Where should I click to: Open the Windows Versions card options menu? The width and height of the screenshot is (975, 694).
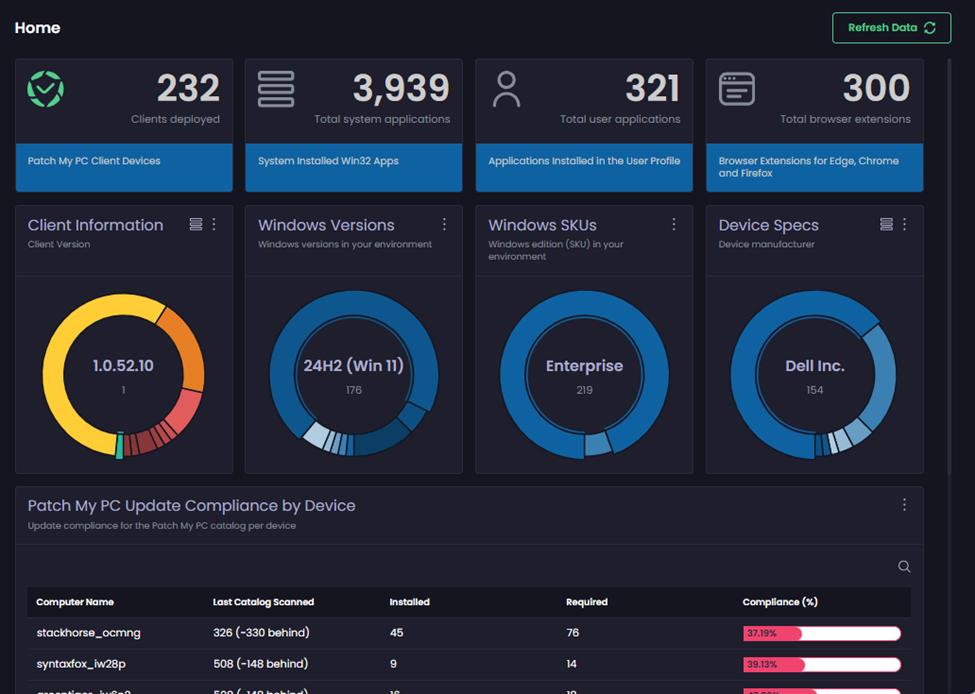pyautogui.click(x=444, y=224)
